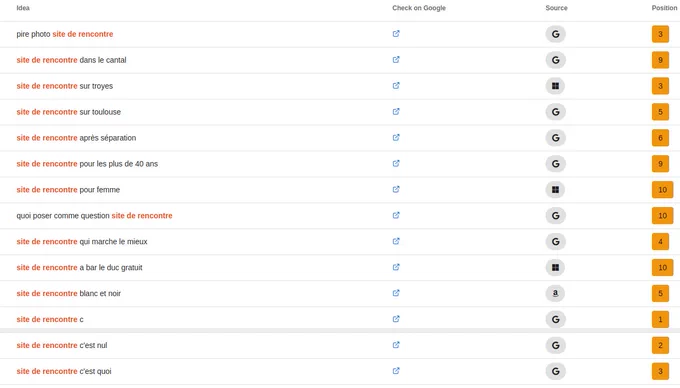
Task: Select idea 'site de rencontre blanc et noir'
Action: click(69, 293)
